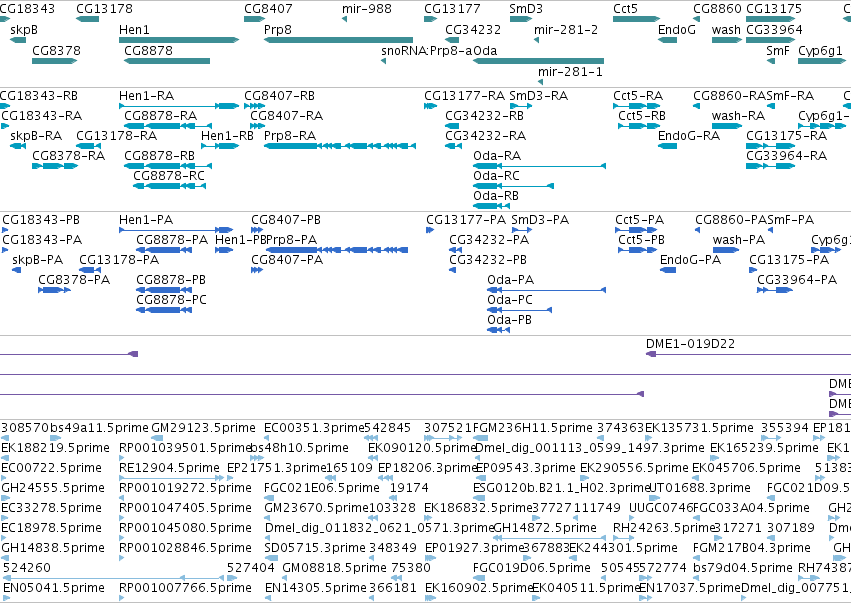Click the mir-988 gene label
Screen dimensions: 851x603
pos(367,9)
